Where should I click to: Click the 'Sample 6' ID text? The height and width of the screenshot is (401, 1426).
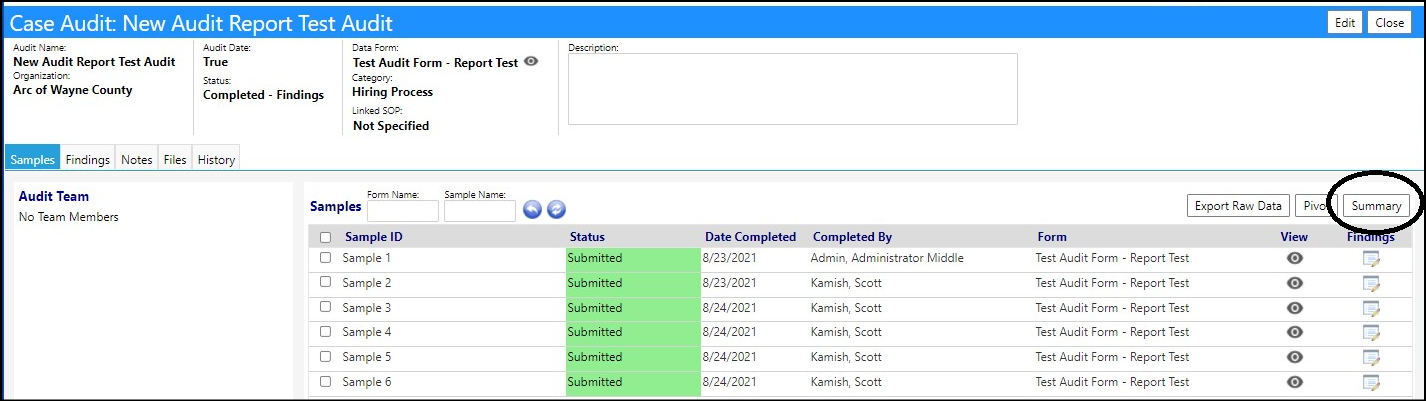tap(367, 382)
